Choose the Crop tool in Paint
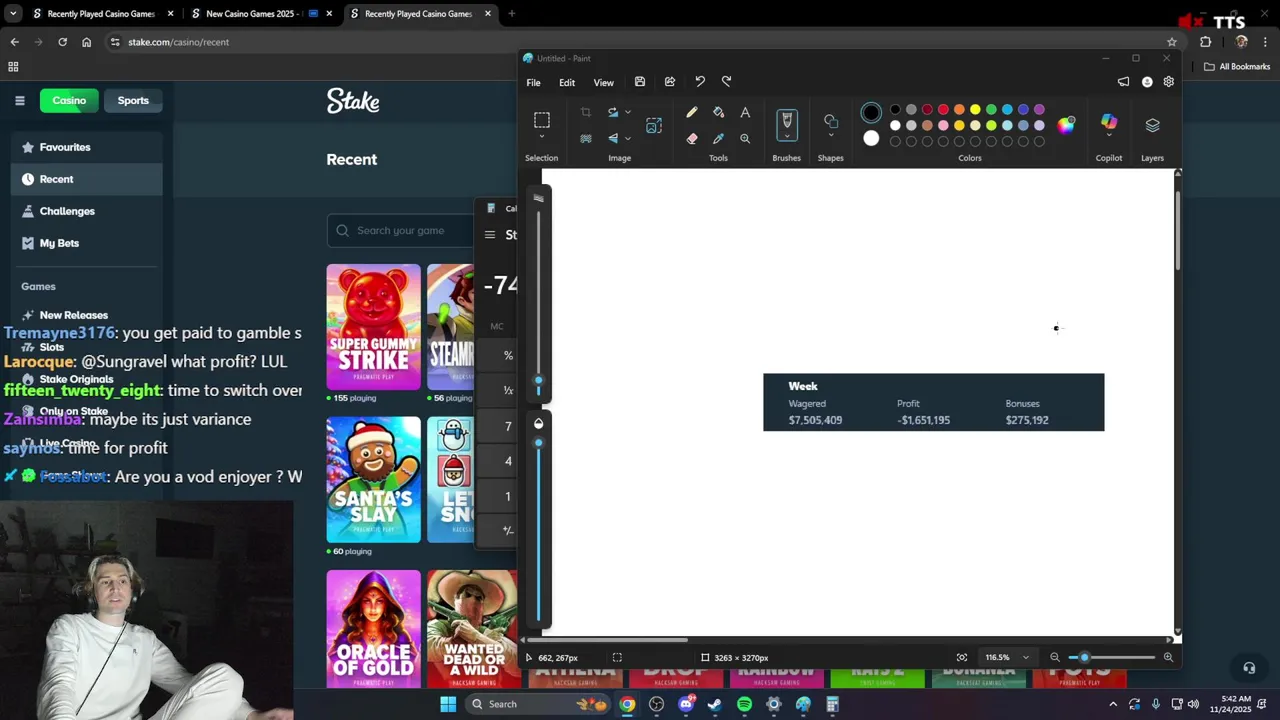This screenshot has height=720, width=1280. tap(586, 112)
